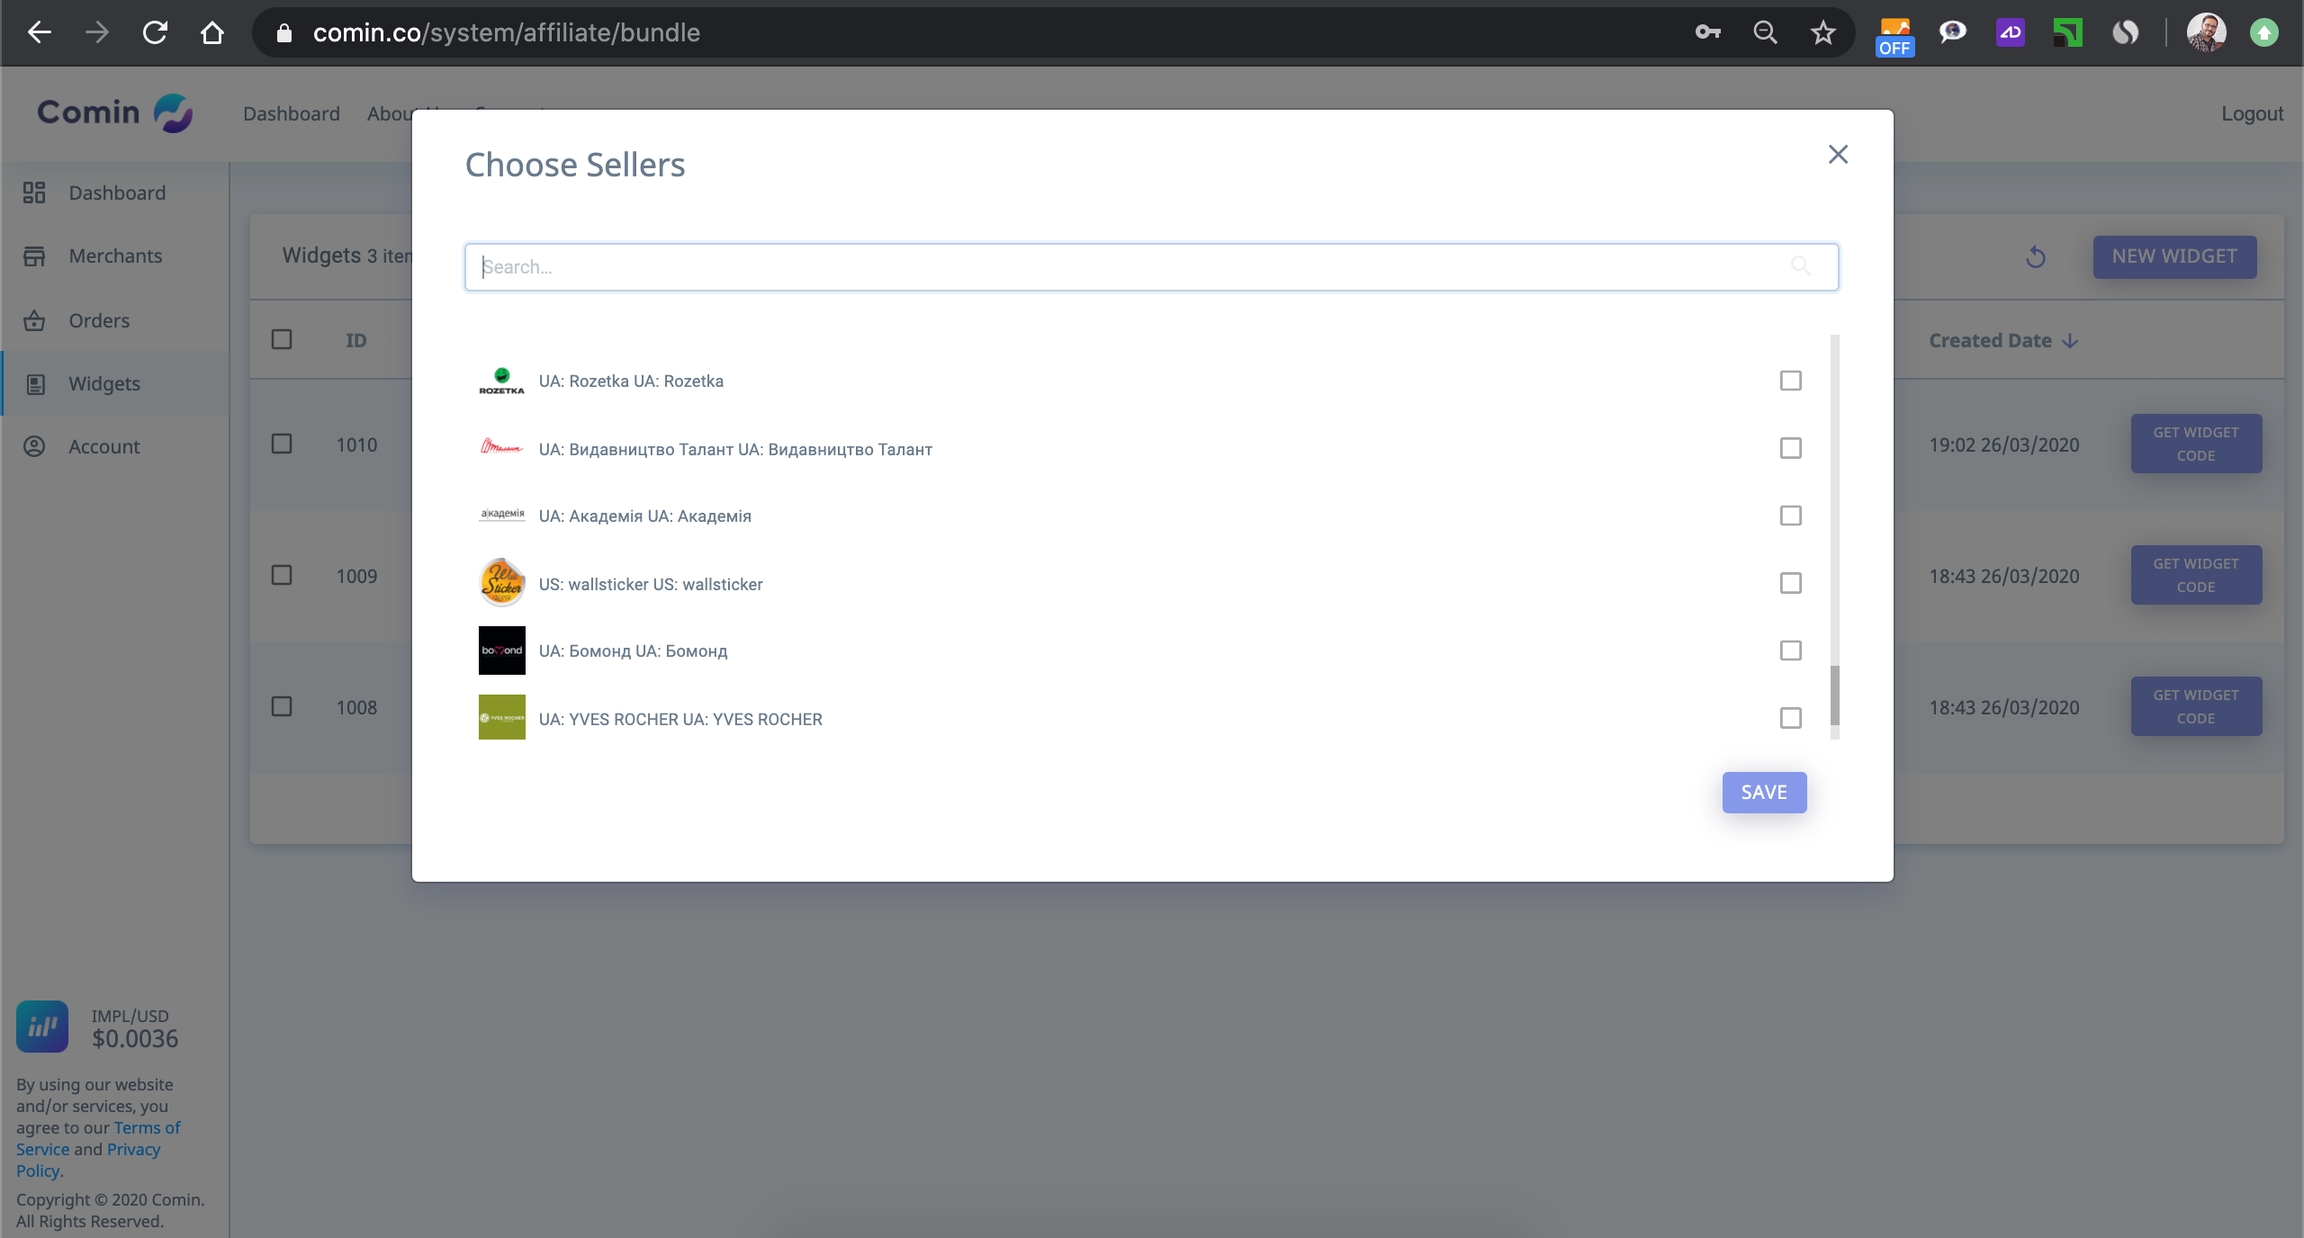Click the refresh widgets list icon
The width and height of the screenshot is (2304, 1238).
[2035, 257]
